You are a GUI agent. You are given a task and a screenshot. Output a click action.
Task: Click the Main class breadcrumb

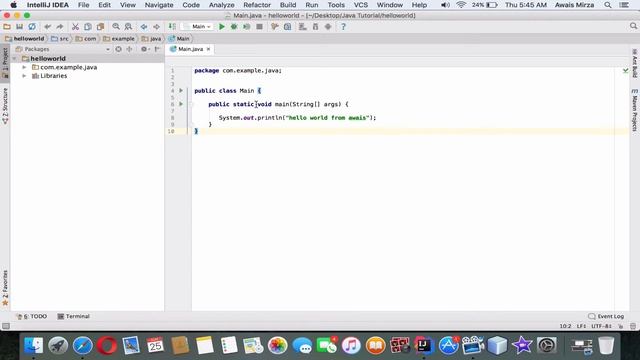[x=179, y=38]
